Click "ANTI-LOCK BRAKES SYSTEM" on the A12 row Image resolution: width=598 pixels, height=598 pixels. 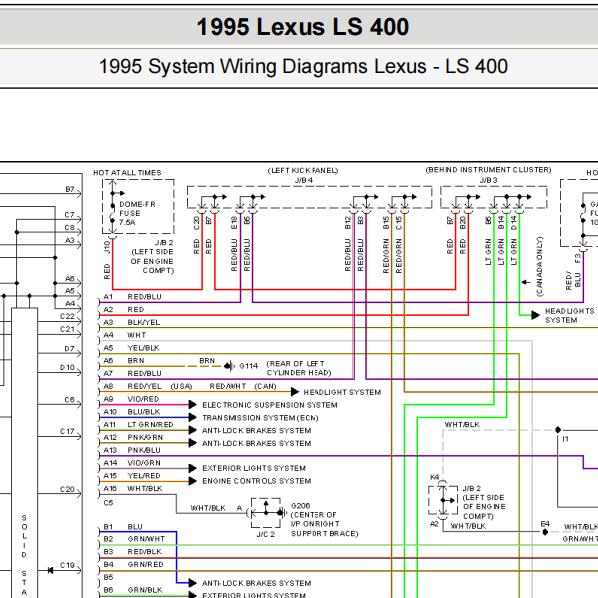(257, 444)
